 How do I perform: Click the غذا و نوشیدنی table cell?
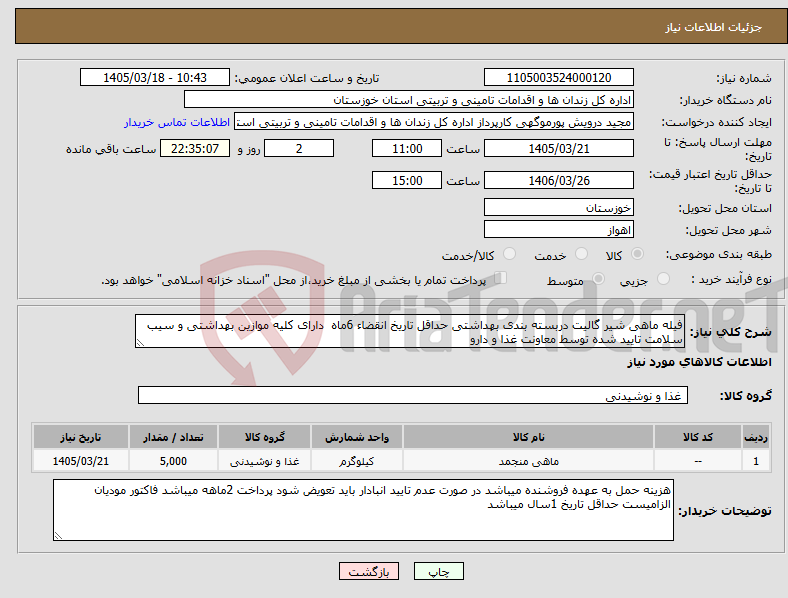tap(264, 461)
